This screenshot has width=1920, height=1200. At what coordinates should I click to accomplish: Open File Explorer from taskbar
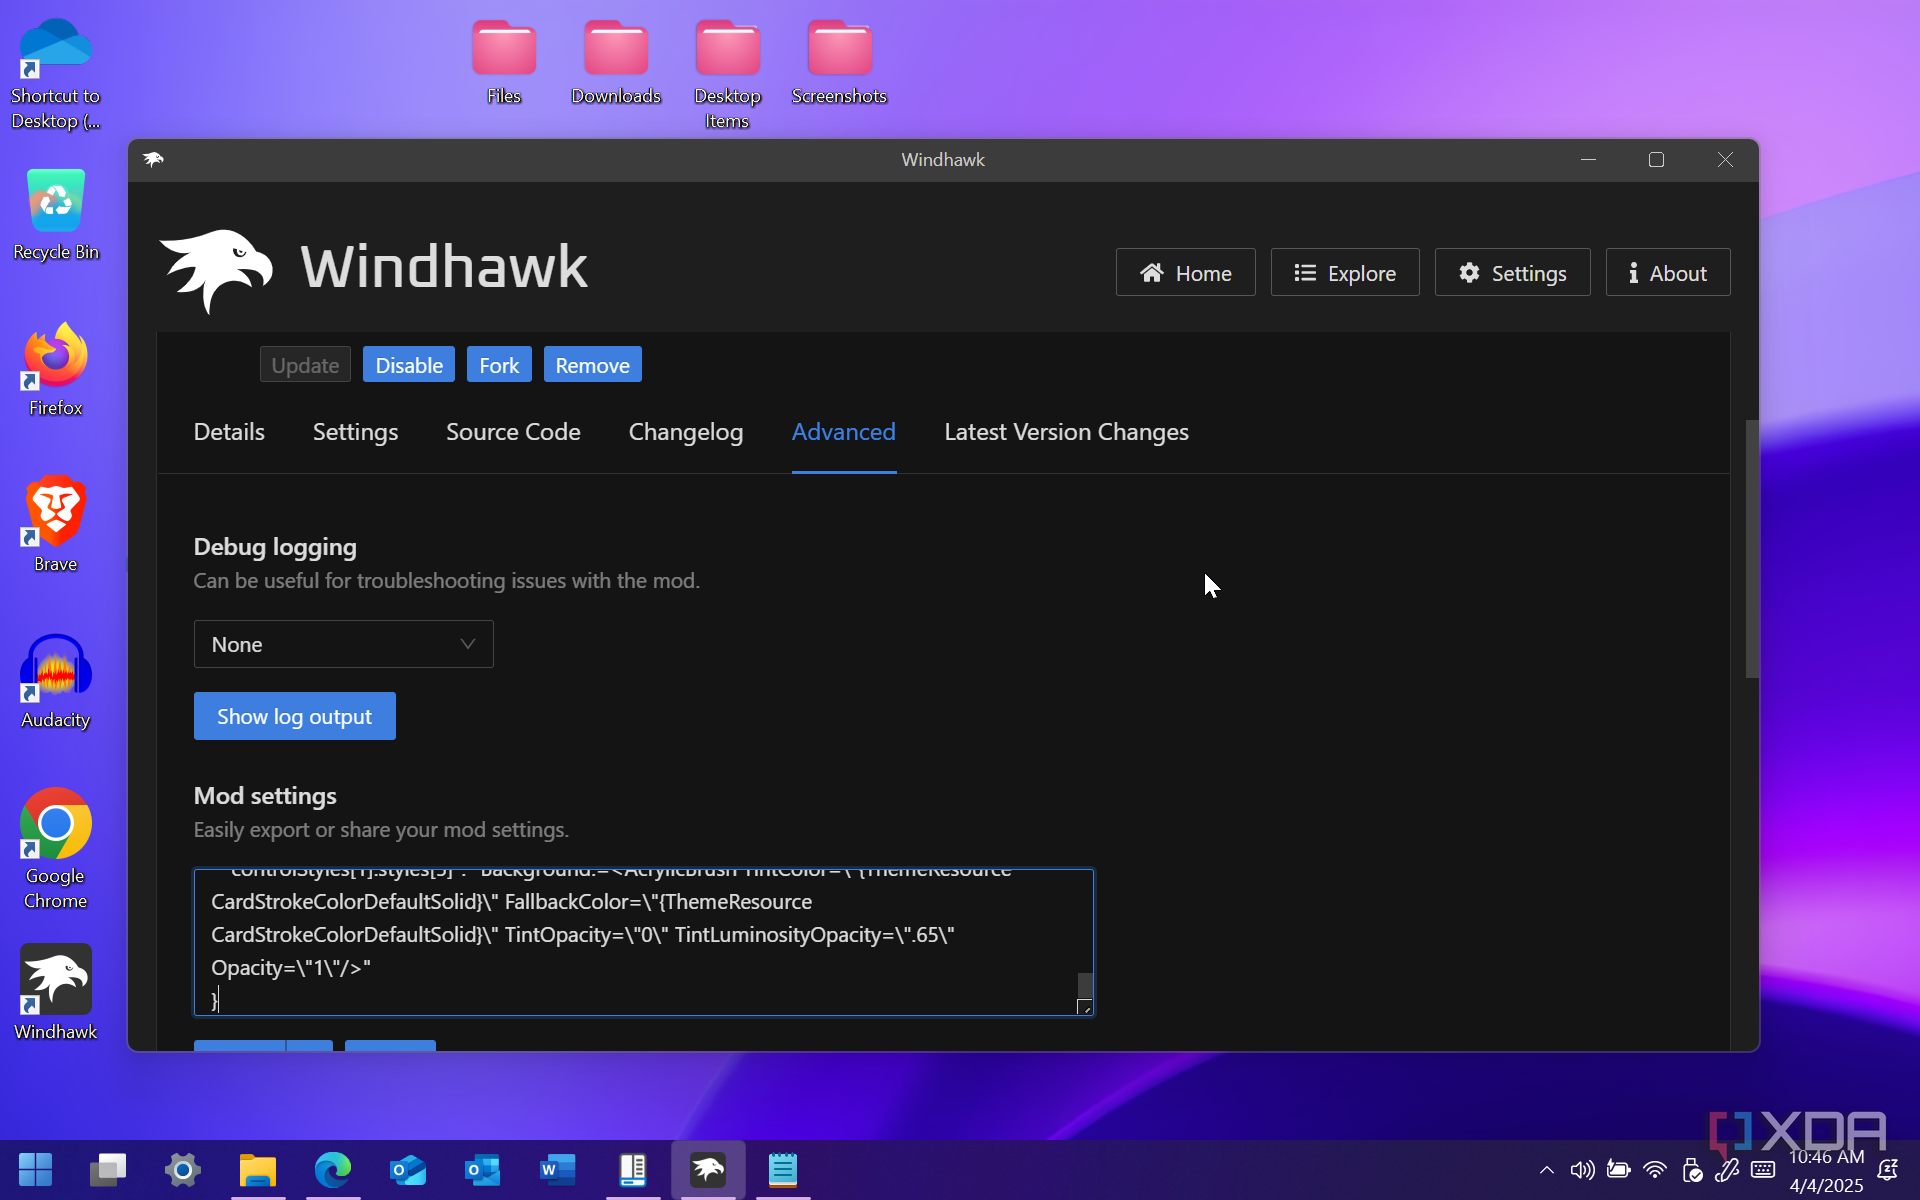258,1169
